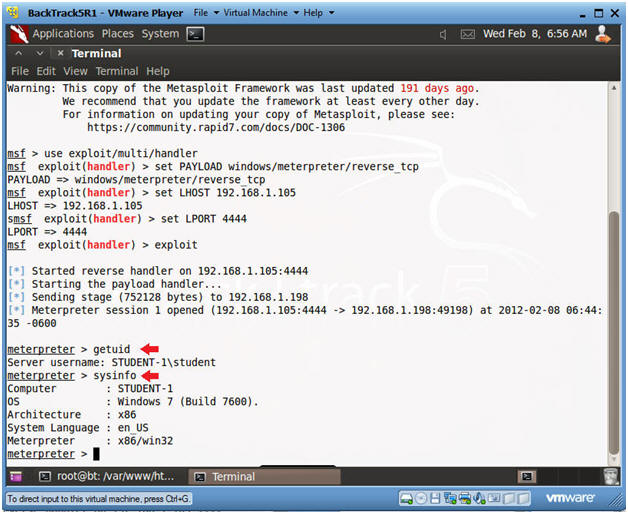Click the '191 days ago' red text
Viewport: 628px width, 514px height.
[437, 88]
